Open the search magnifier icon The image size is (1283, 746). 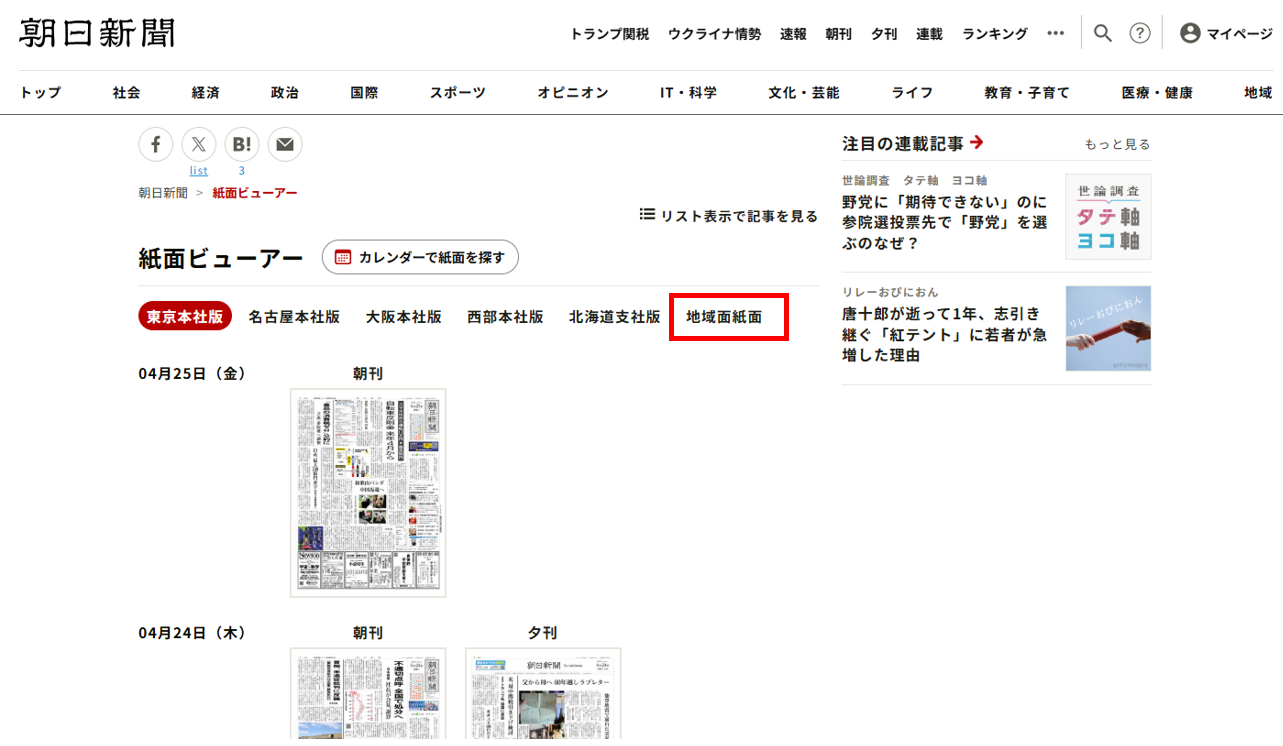coord(1103,33)
